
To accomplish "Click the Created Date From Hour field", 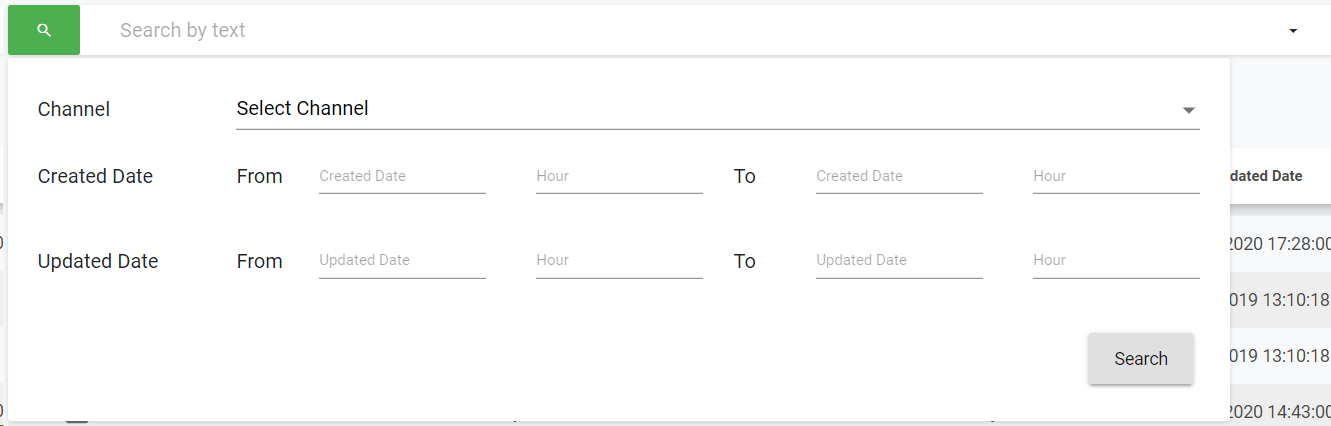I will click(x=619, y=177).
